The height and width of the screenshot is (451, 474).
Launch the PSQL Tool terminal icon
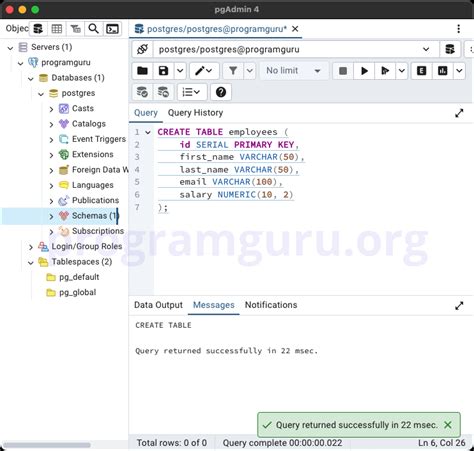click(112, 29)
